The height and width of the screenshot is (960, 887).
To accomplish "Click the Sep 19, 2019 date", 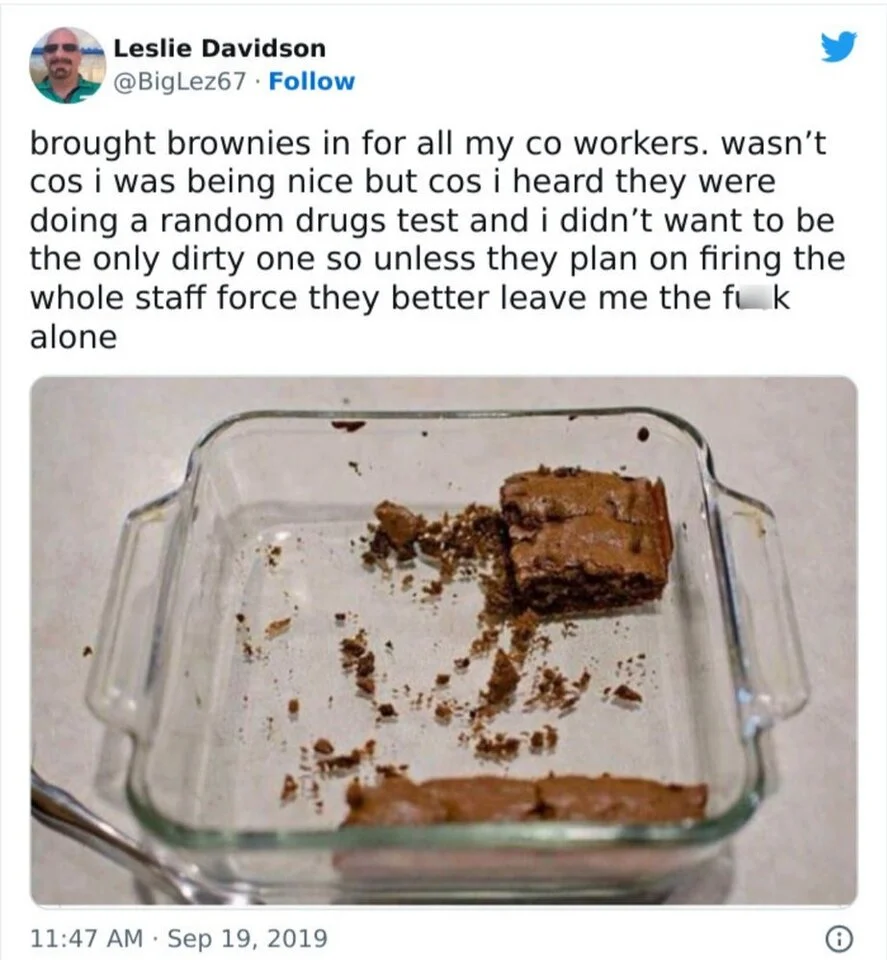I will coord(247,938).
